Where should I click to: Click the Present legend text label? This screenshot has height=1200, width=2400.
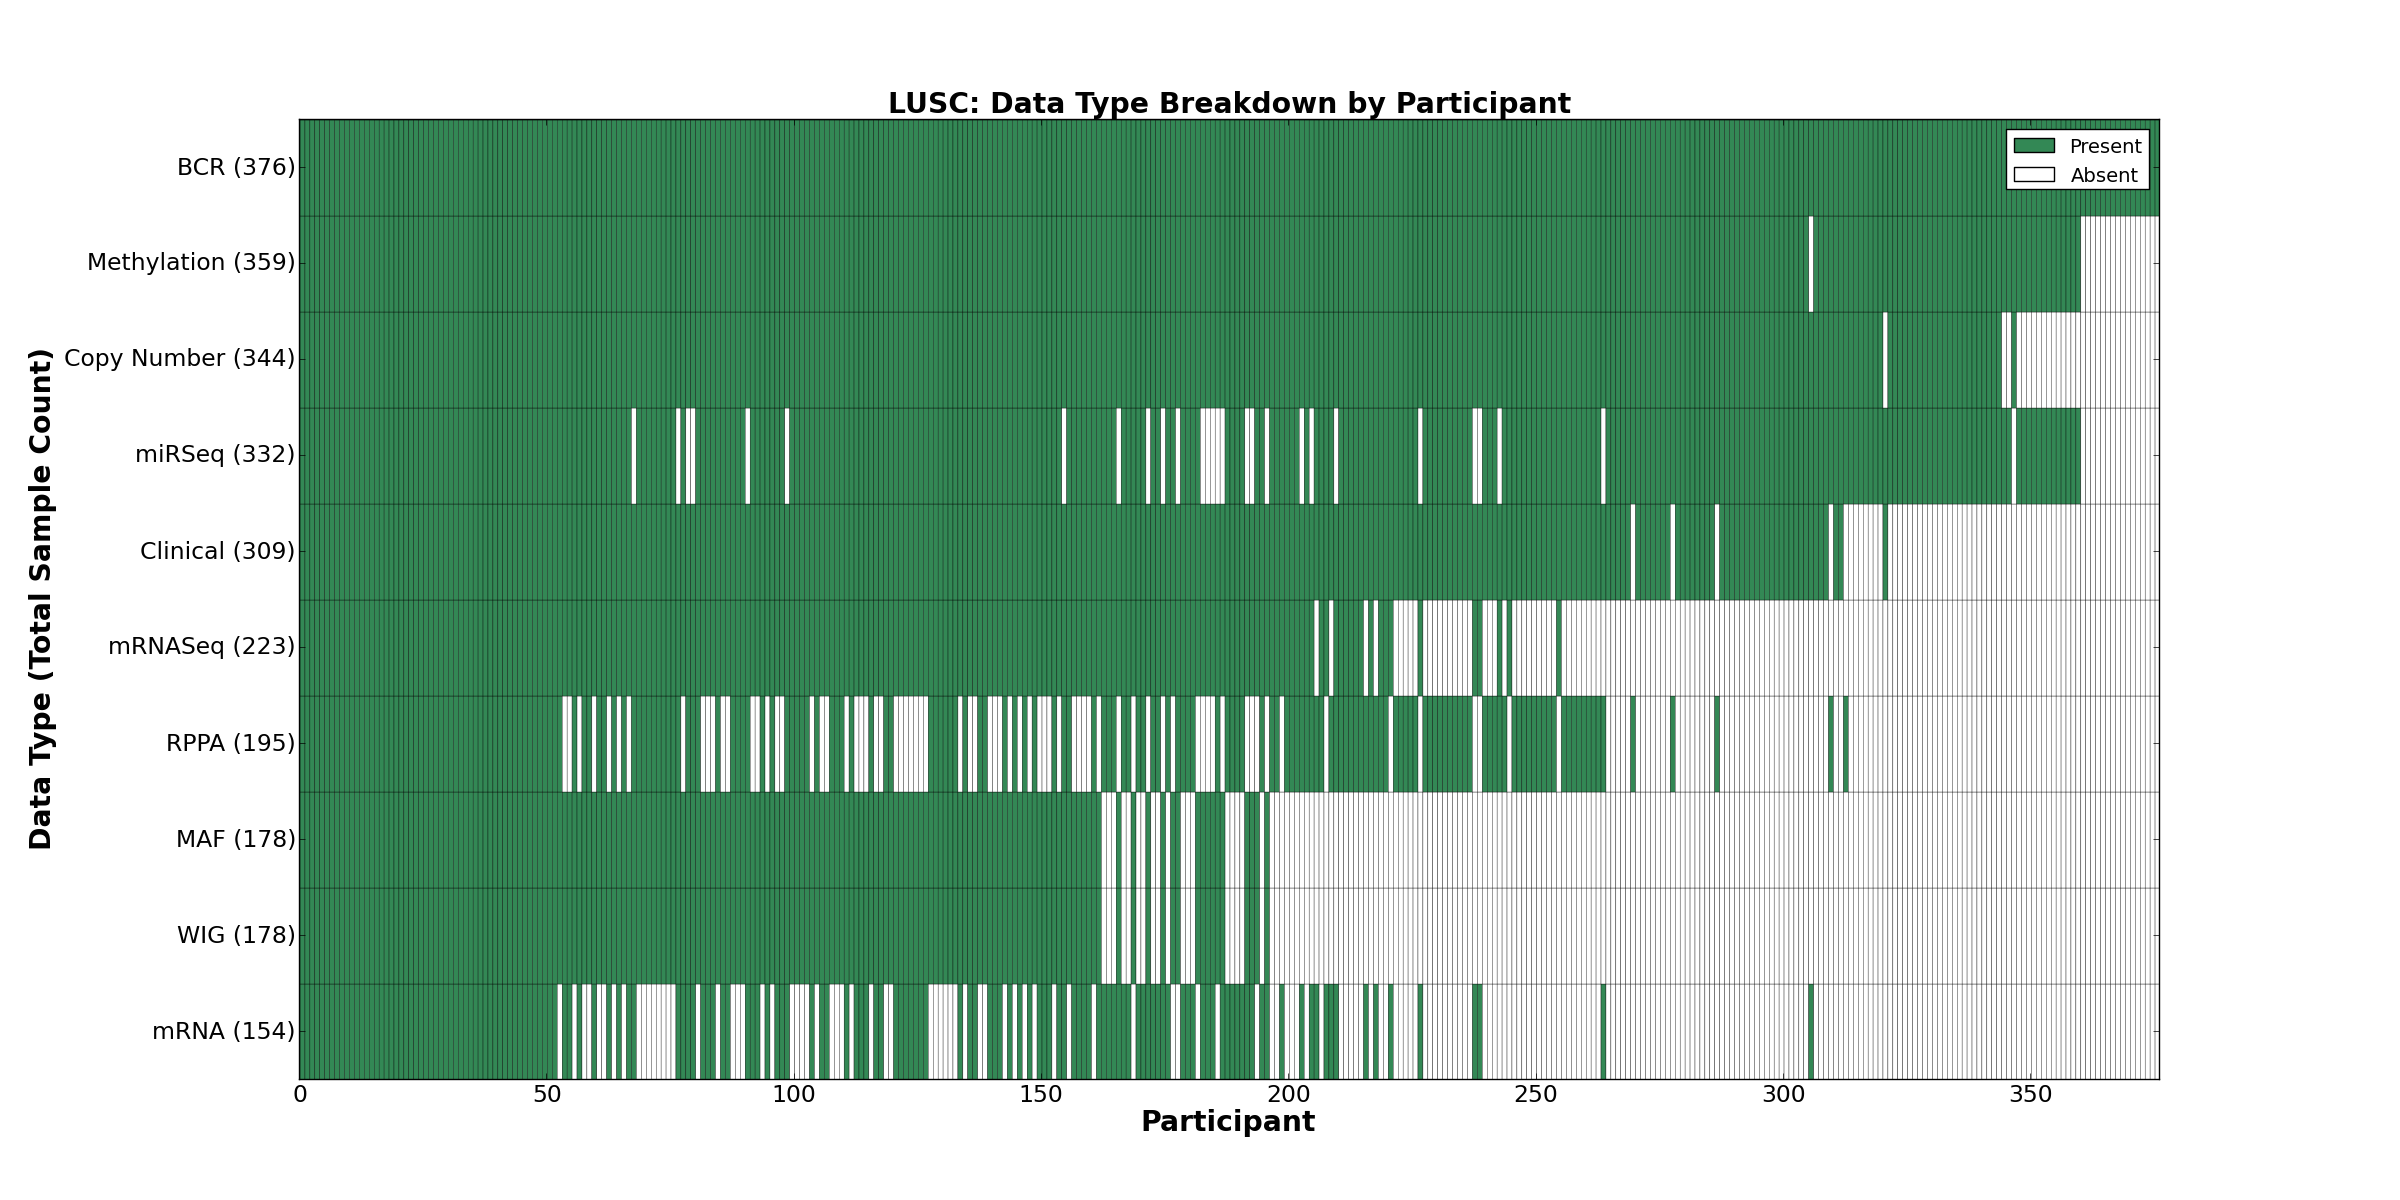tap(2105, 147)
